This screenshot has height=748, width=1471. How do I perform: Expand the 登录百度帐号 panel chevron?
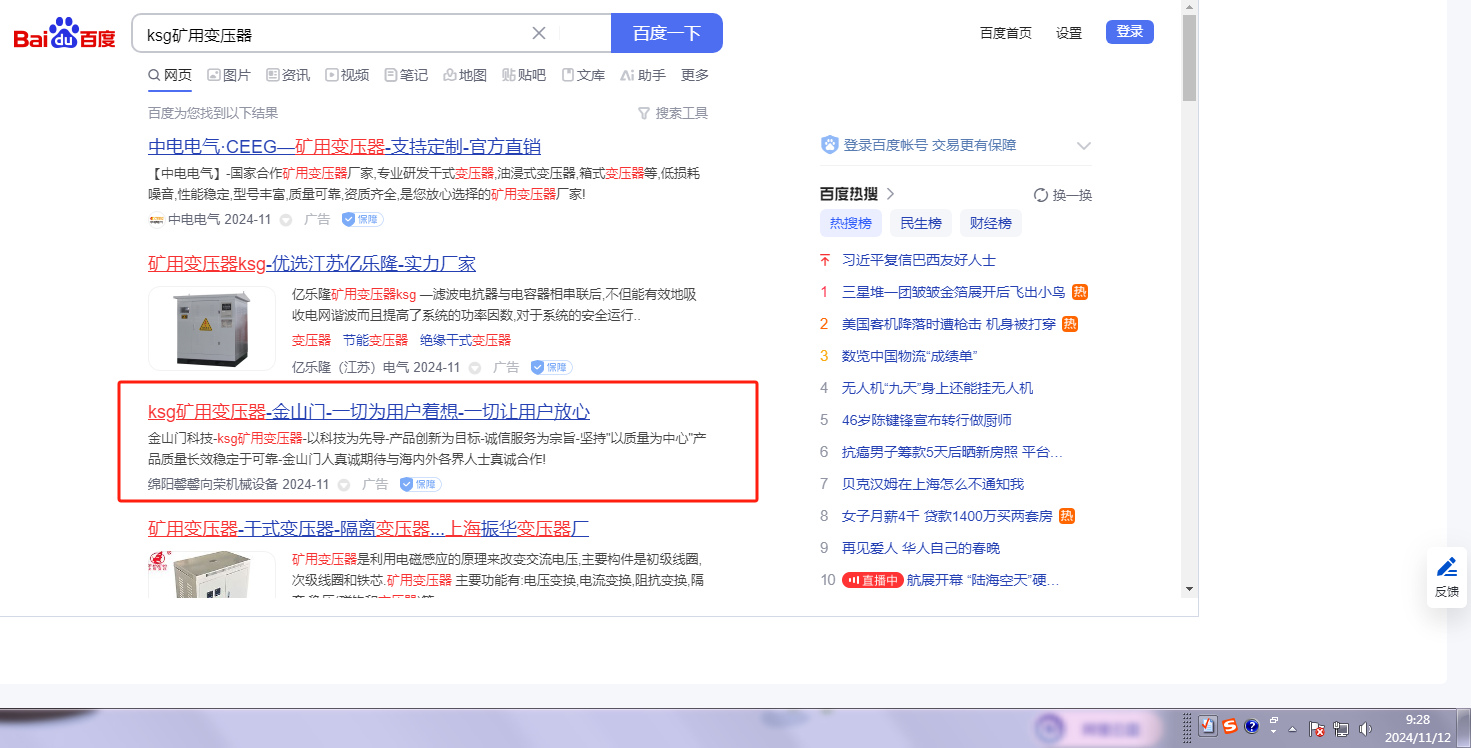(1083, 146)
